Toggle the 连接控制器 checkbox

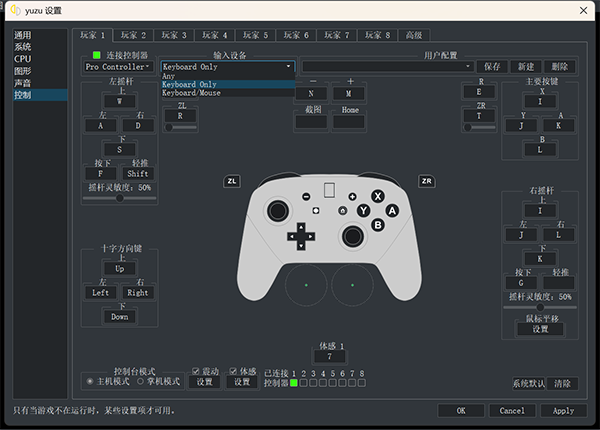[96, 54]
